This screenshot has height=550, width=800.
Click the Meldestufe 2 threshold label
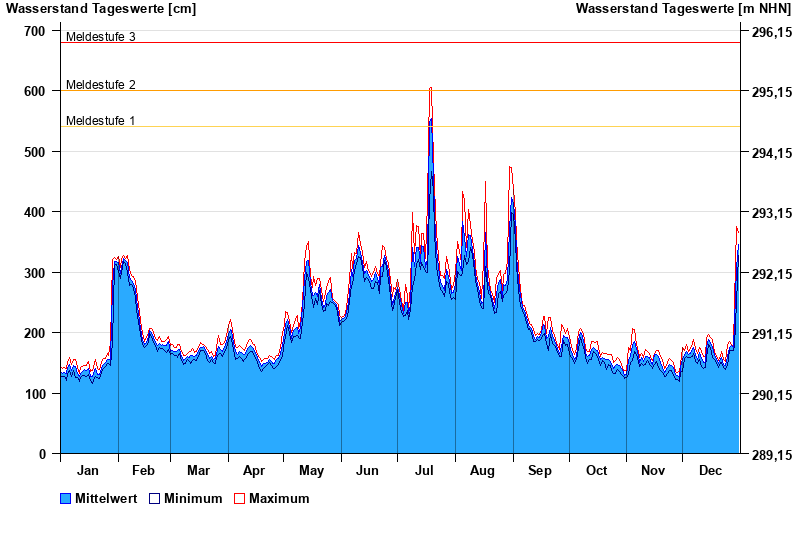coord(100,85)
